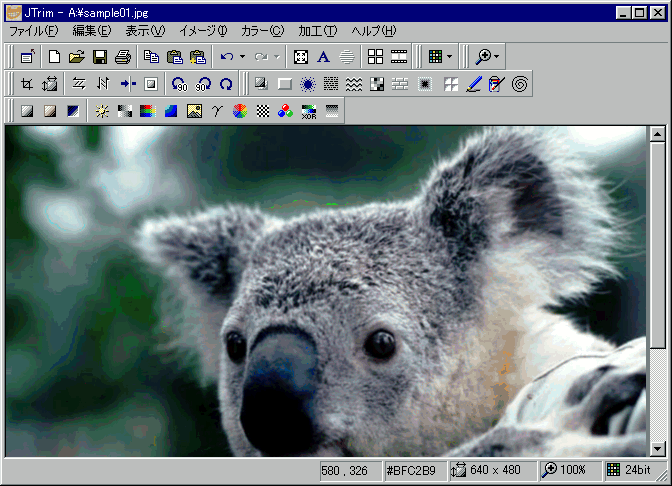Open the ファイル(F) menu

(33, 31)
